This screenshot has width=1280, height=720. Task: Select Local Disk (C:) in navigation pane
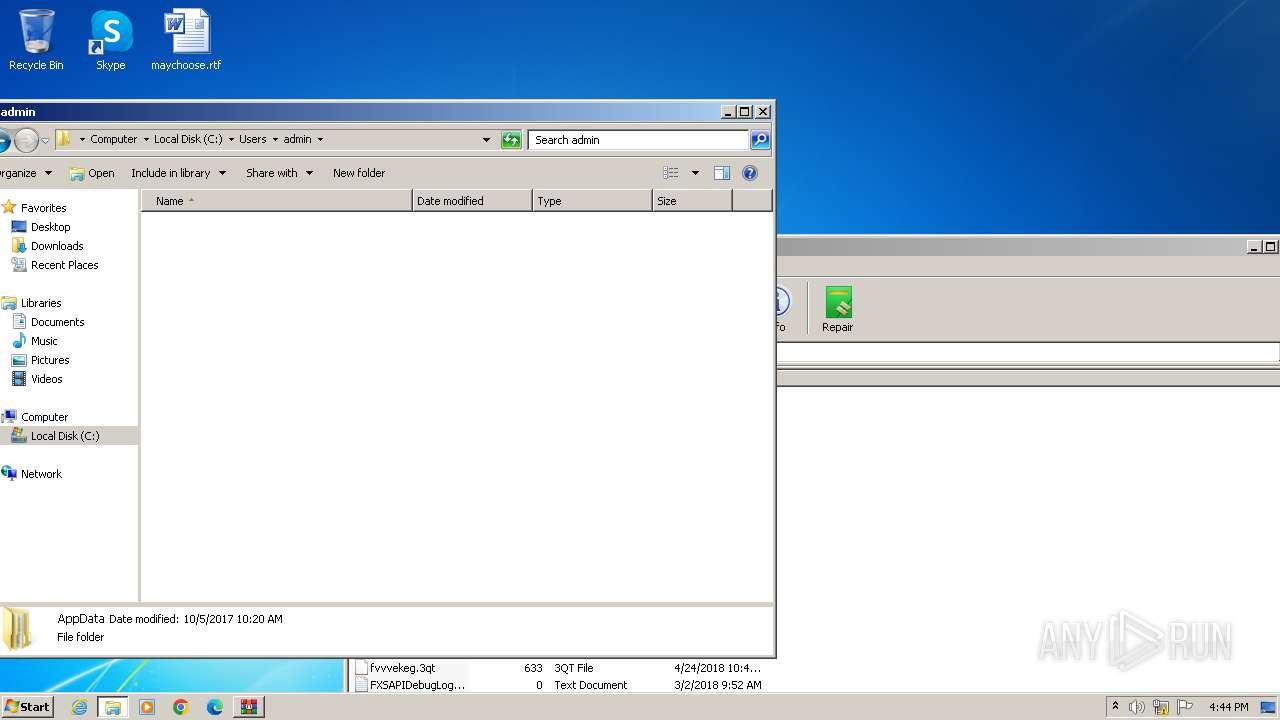coord(65,436)
